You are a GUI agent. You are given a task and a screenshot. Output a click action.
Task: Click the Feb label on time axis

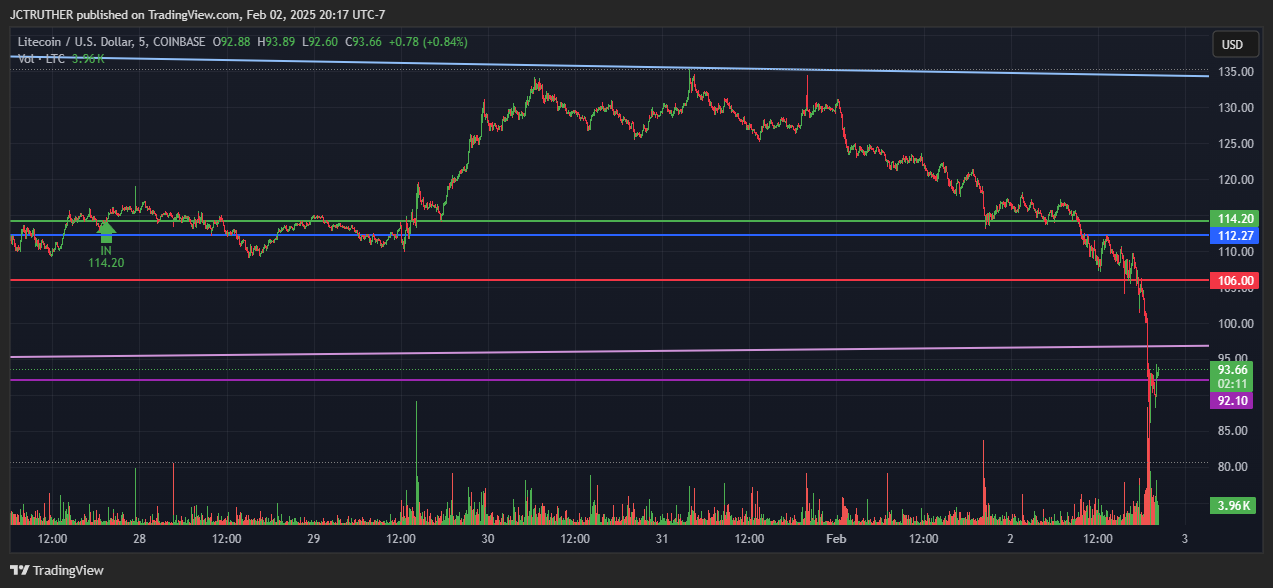pyautogui.click(x=836, y=539)
